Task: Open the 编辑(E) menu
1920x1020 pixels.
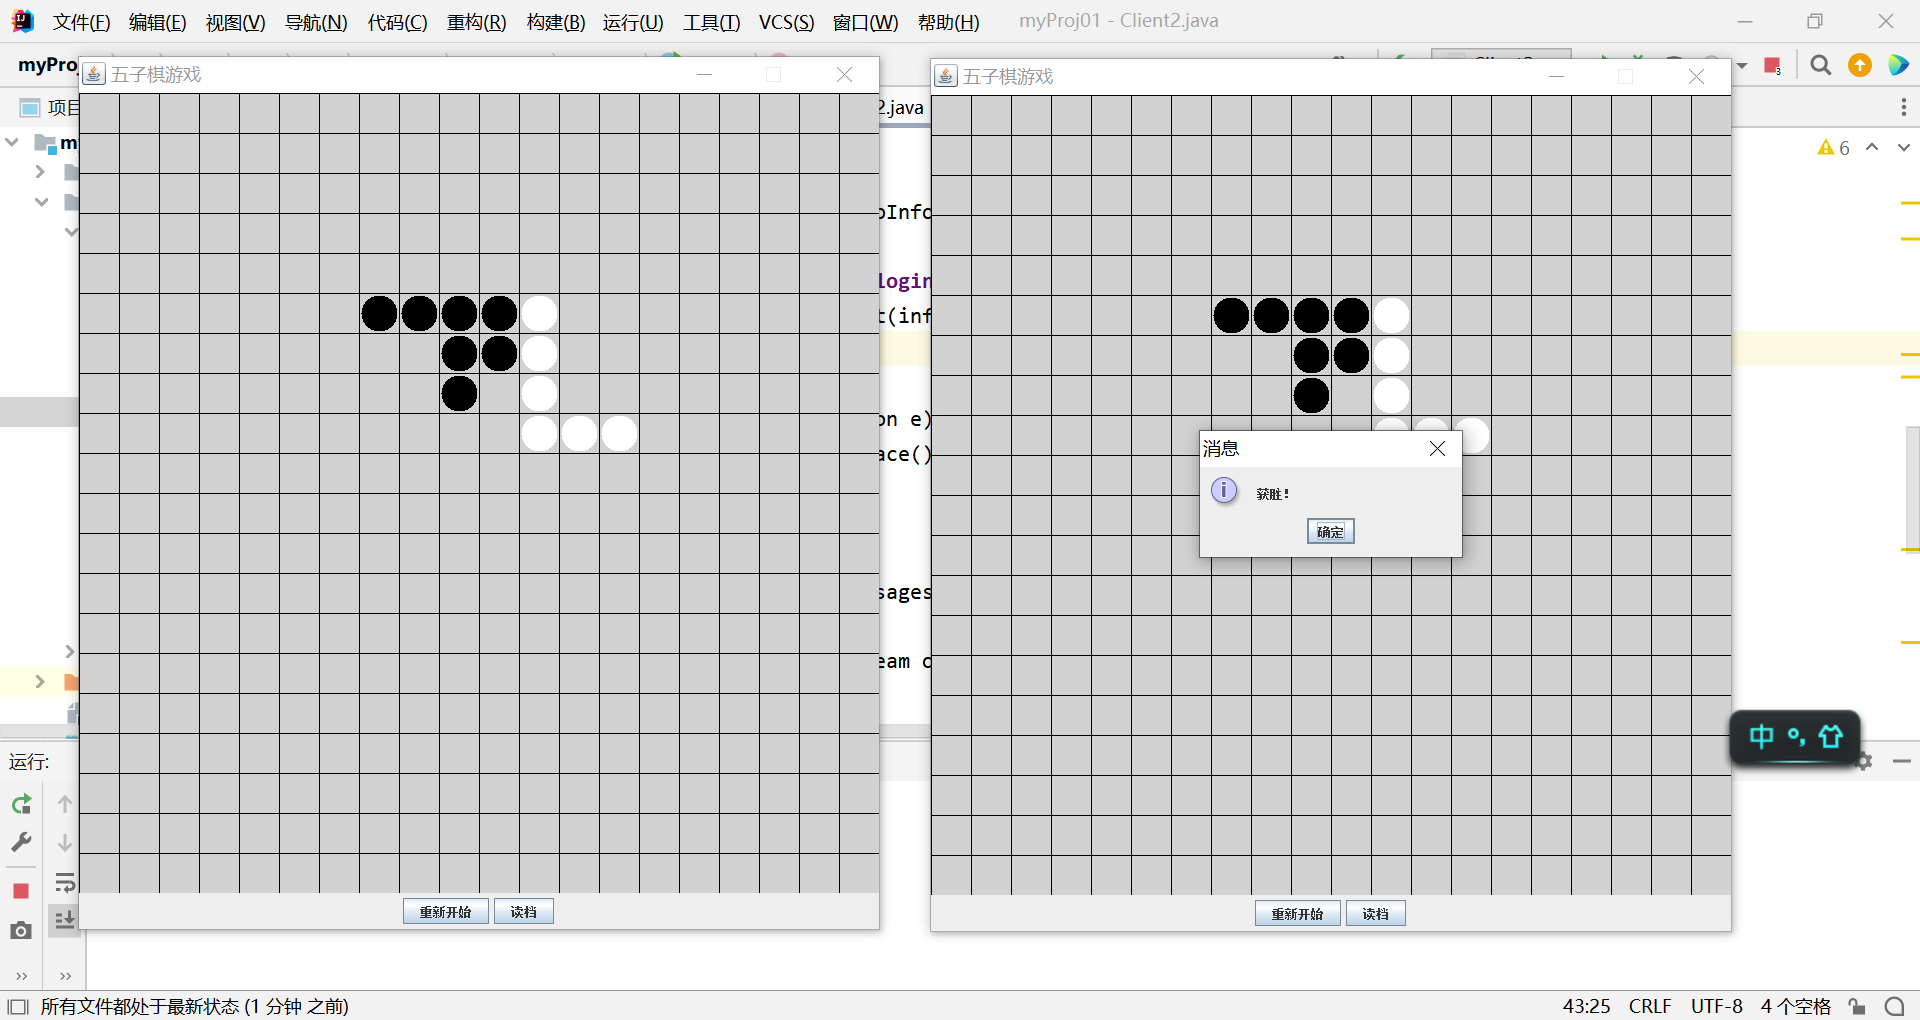Action: click(x=157, y=22)
